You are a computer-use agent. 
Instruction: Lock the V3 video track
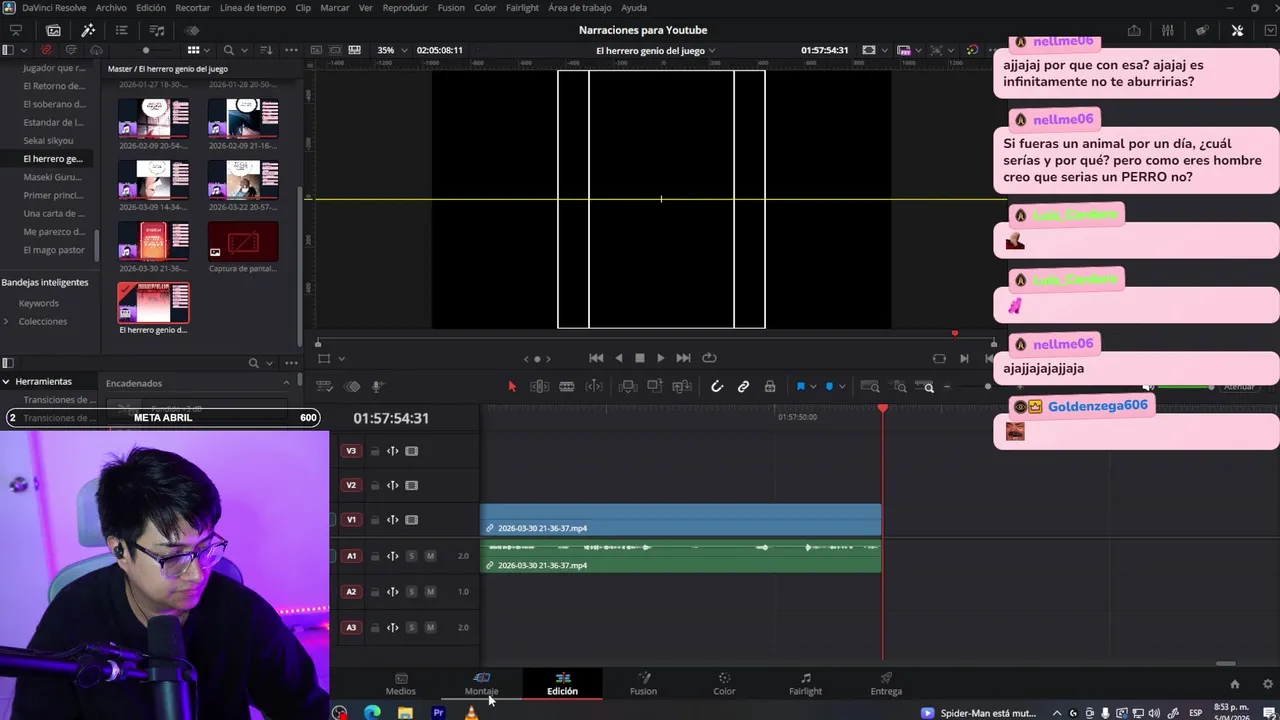point(375,451)
